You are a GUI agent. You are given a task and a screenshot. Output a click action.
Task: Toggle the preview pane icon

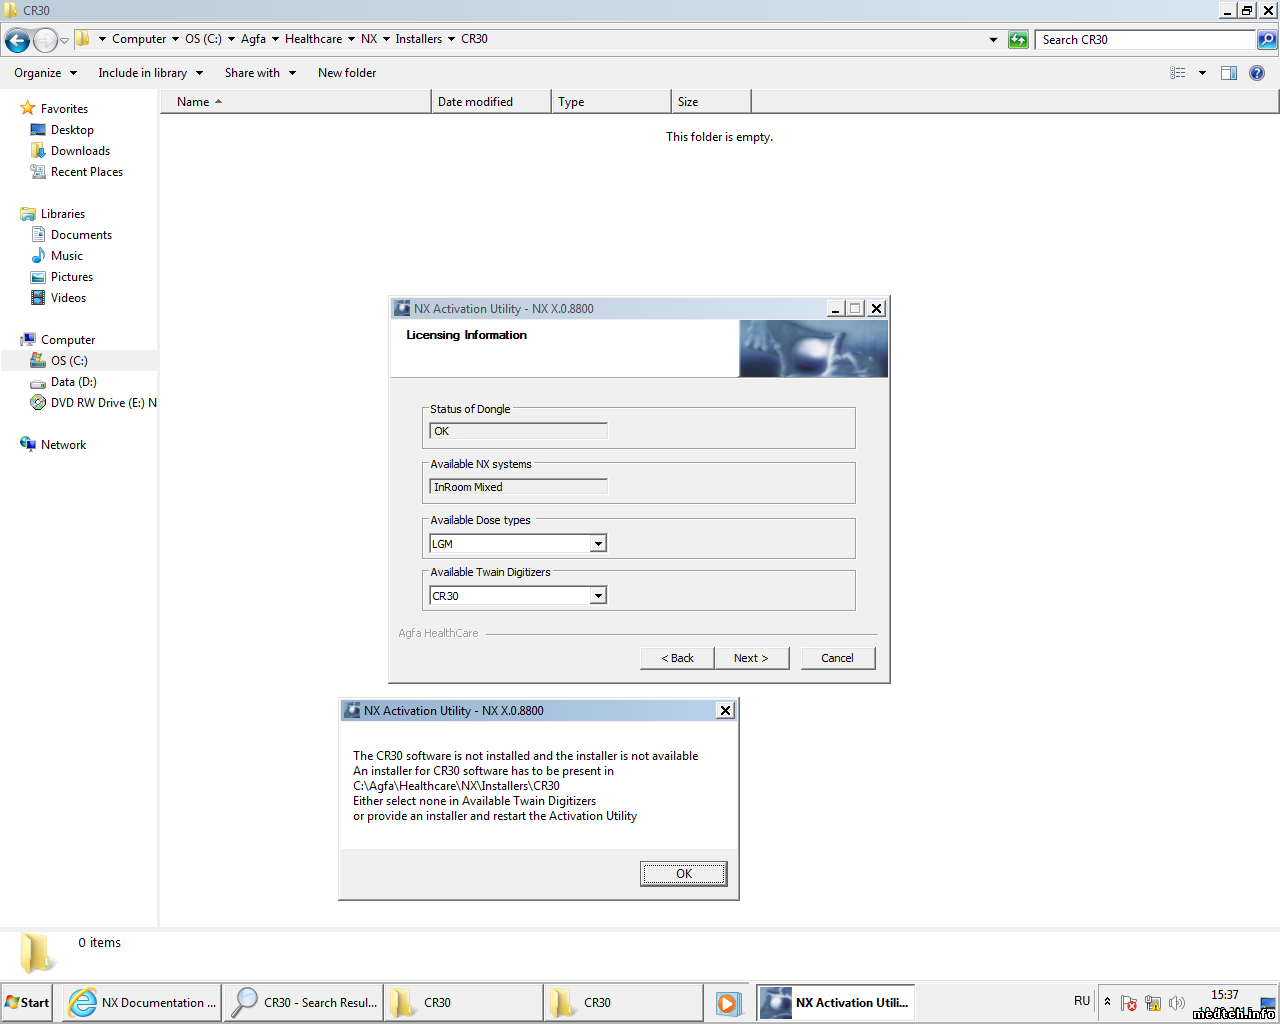pos(1229,73)
